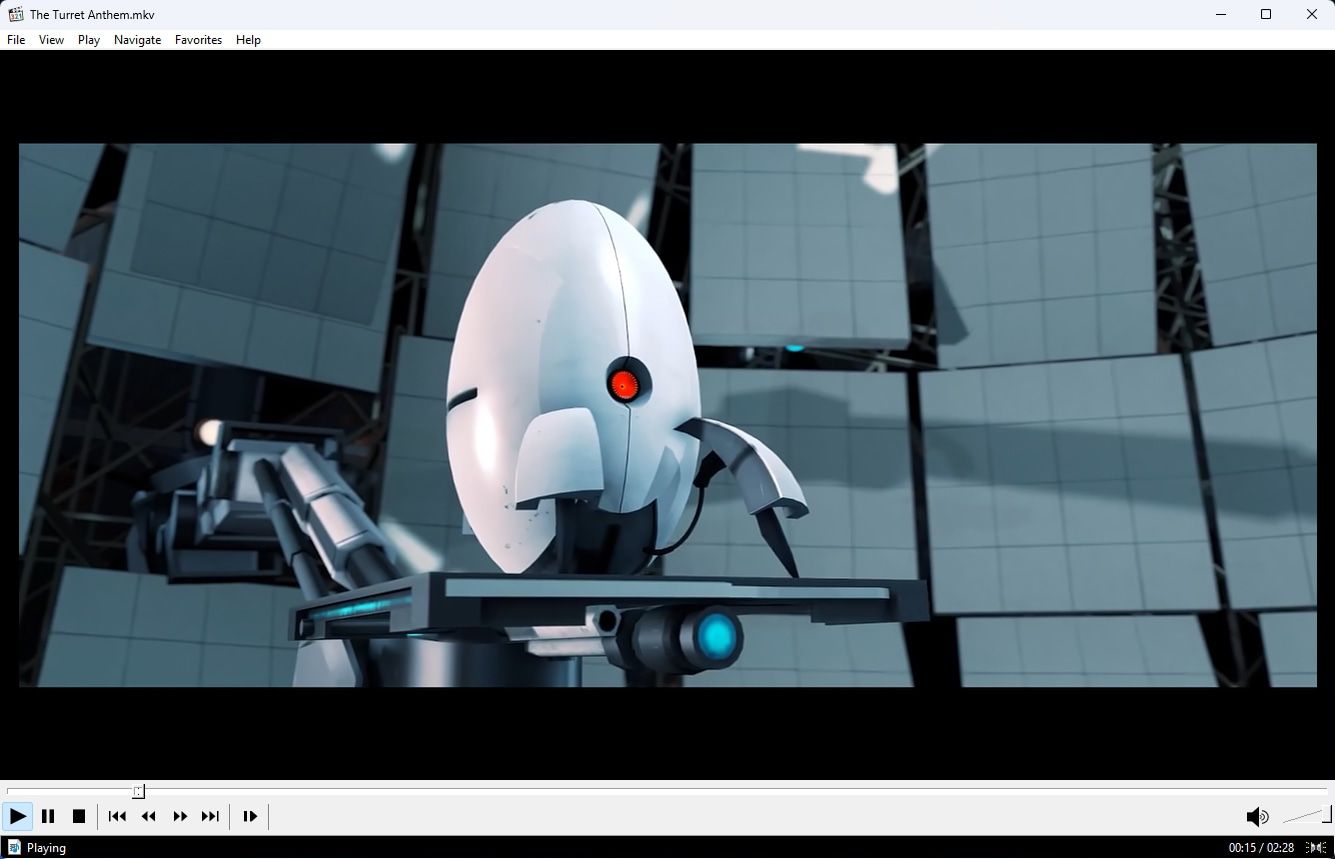Click the Increase speed (fast forward) icon
1335x859 pixels.
[179, 816]
